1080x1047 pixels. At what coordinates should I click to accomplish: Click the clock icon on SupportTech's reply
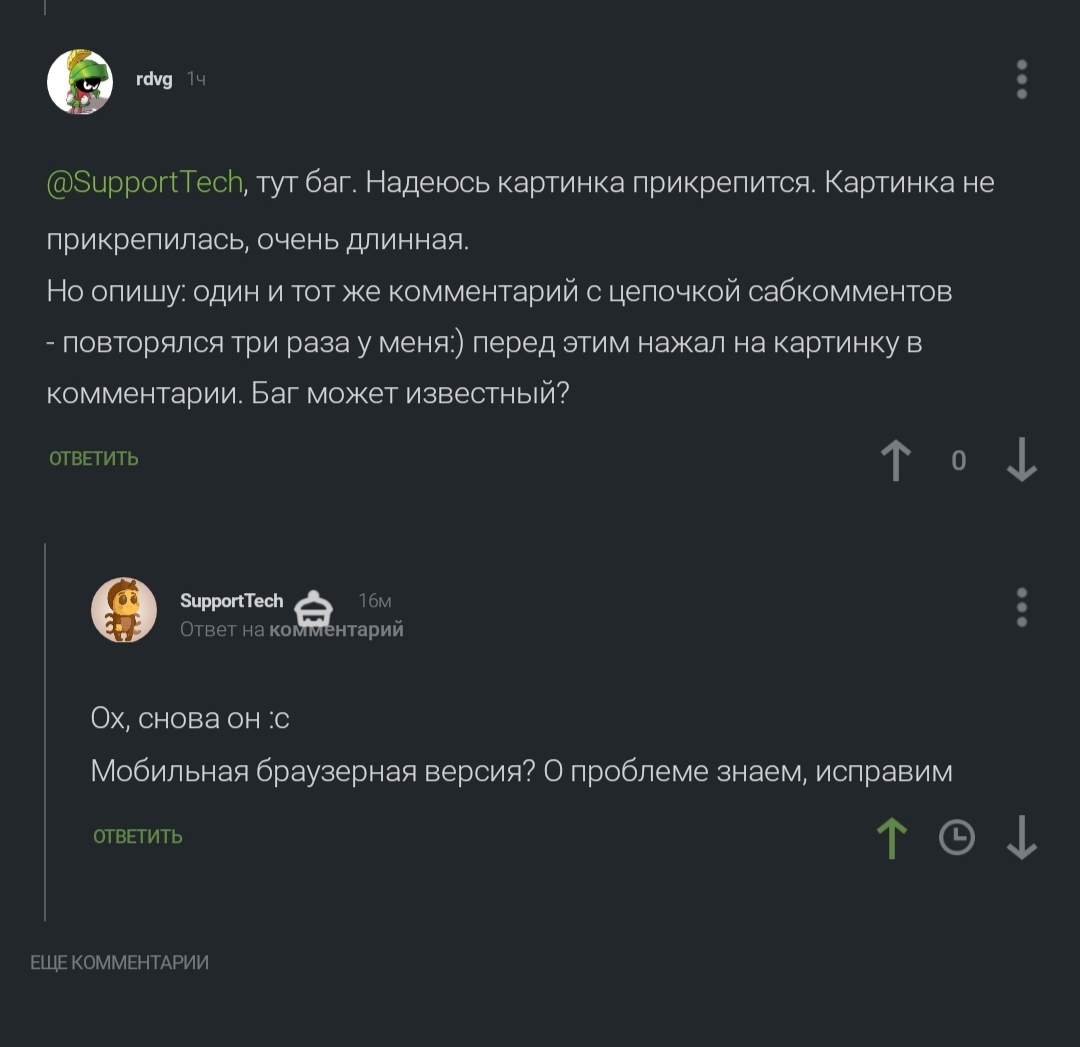pyautogui.click(x=957, y=838)
